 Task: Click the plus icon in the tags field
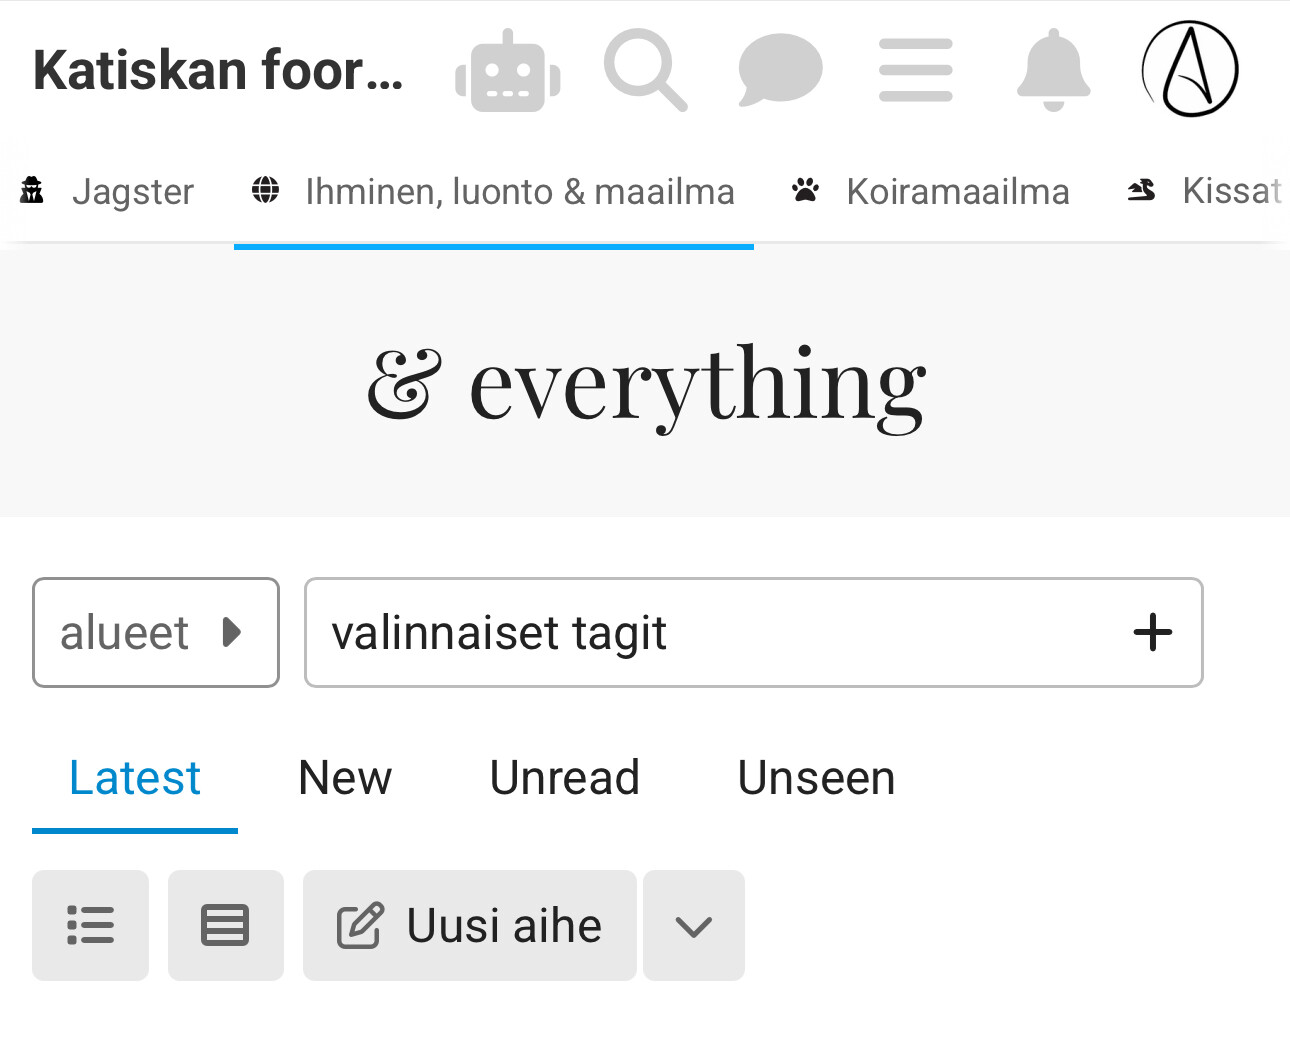(1152, 632)
